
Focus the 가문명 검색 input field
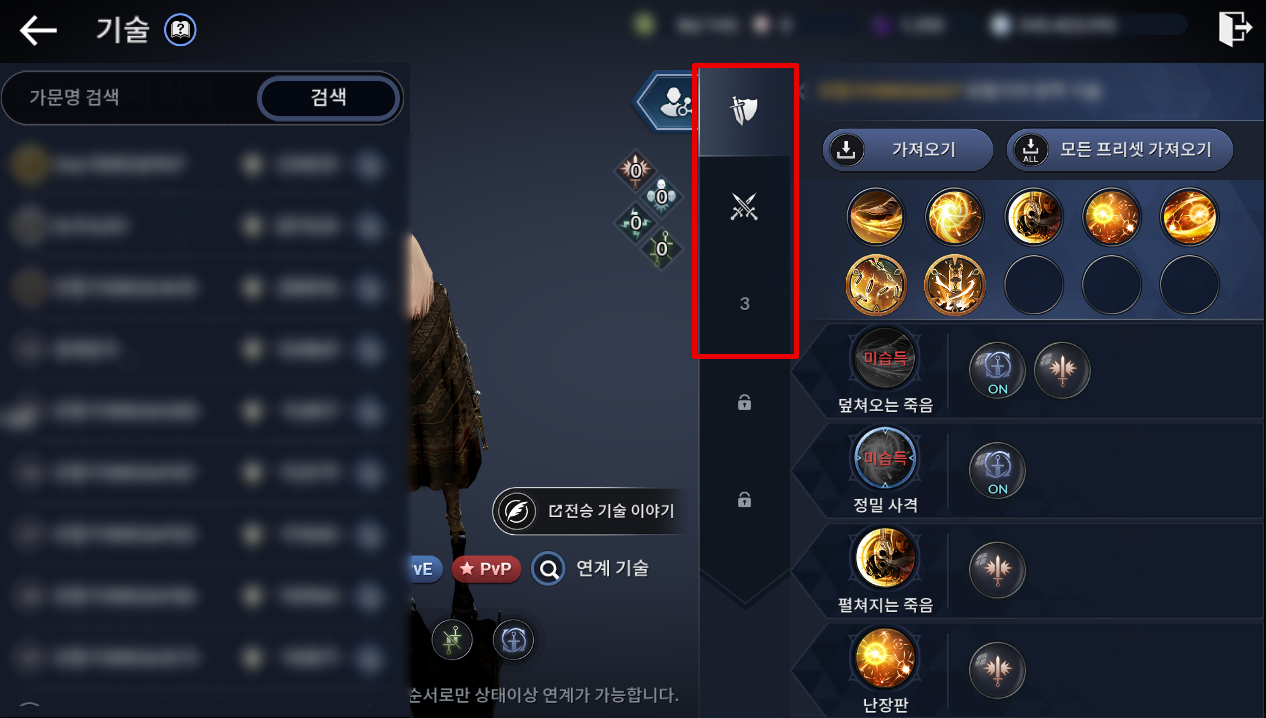[130, 97]
